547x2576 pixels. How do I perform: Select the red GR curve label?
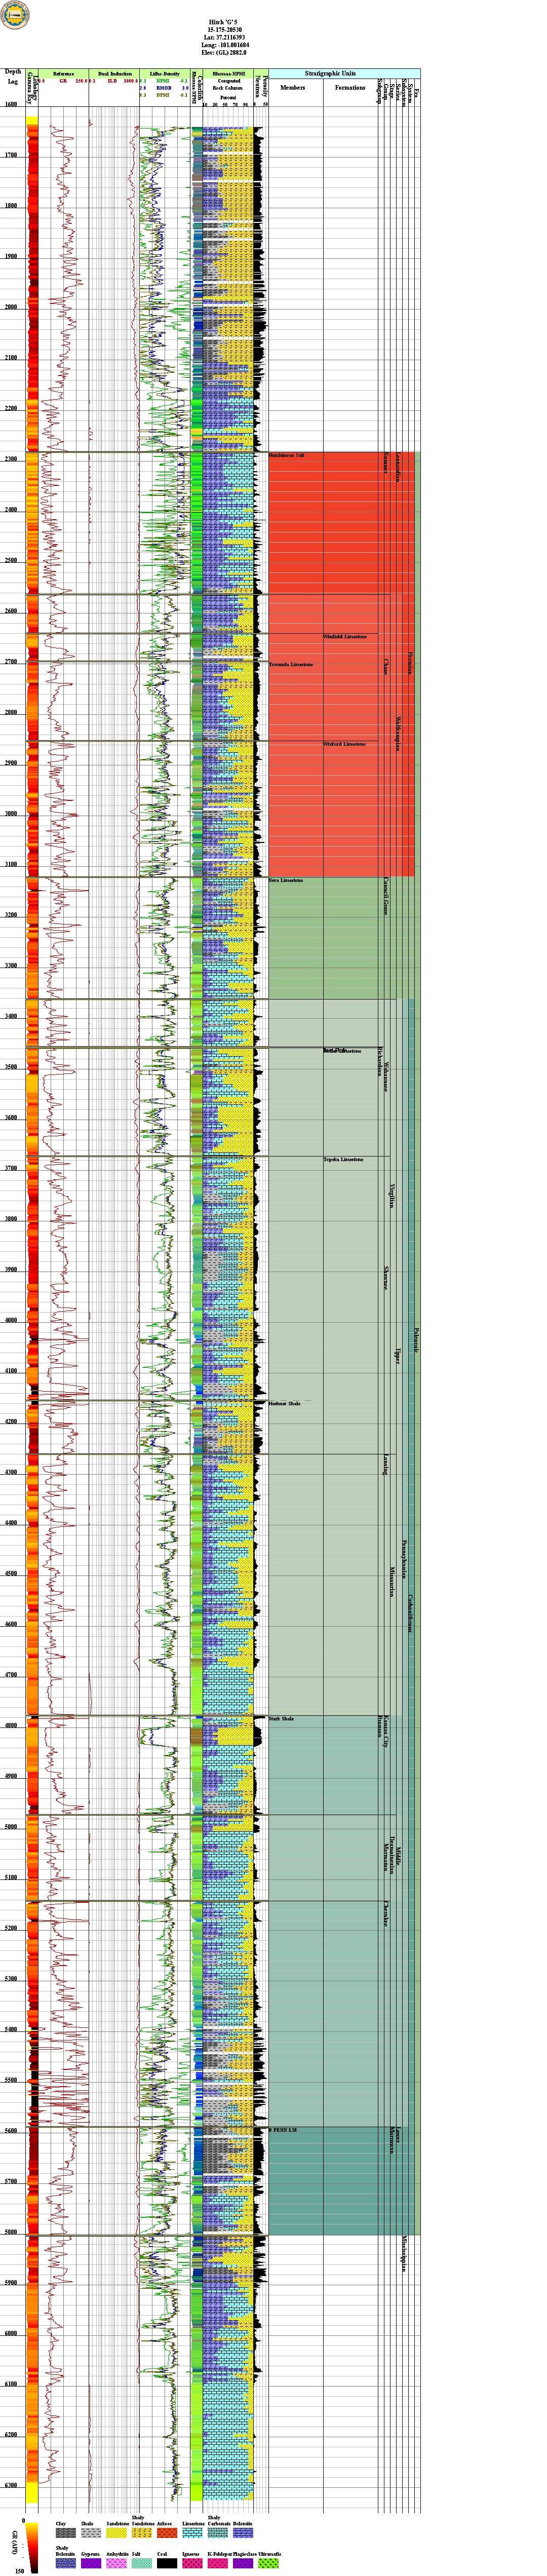coord(63,81)
